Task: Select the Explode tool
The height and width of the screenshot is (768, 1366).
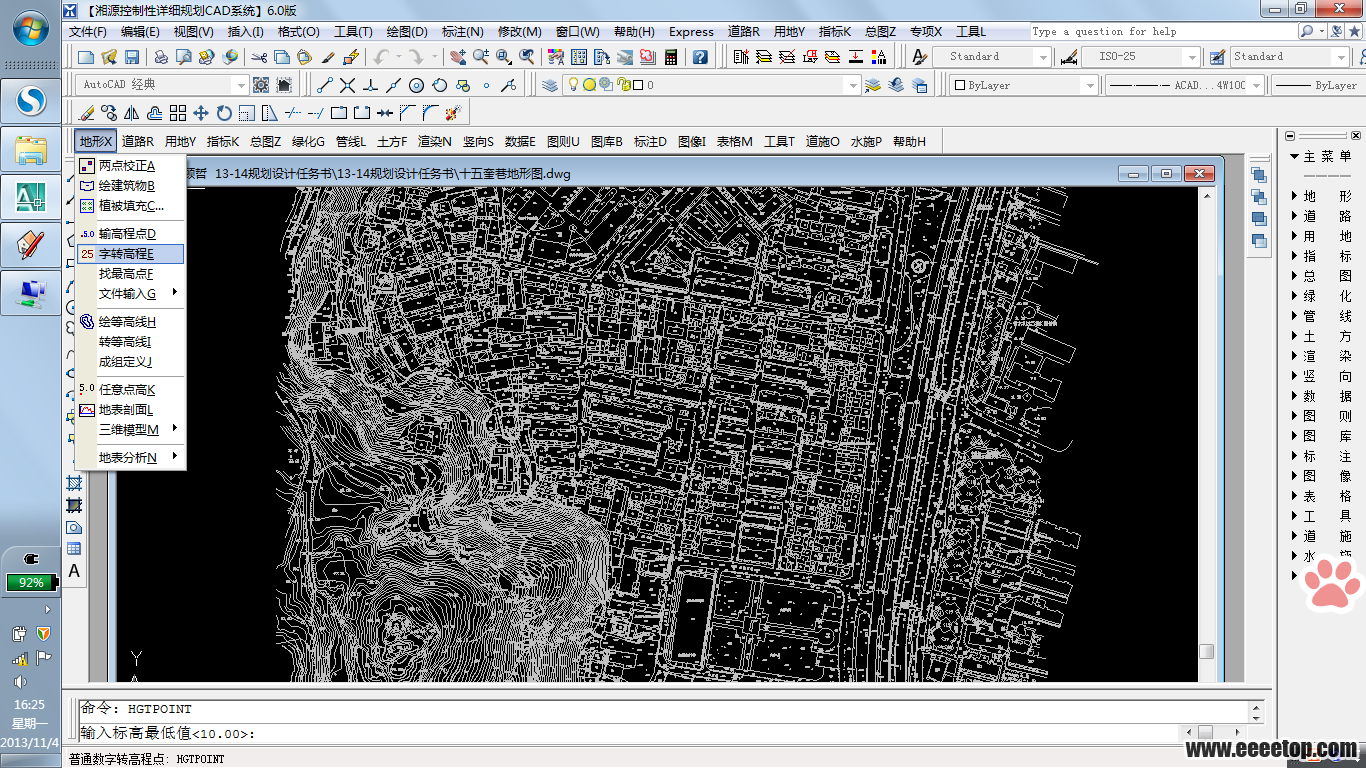Action: (454, 113)
